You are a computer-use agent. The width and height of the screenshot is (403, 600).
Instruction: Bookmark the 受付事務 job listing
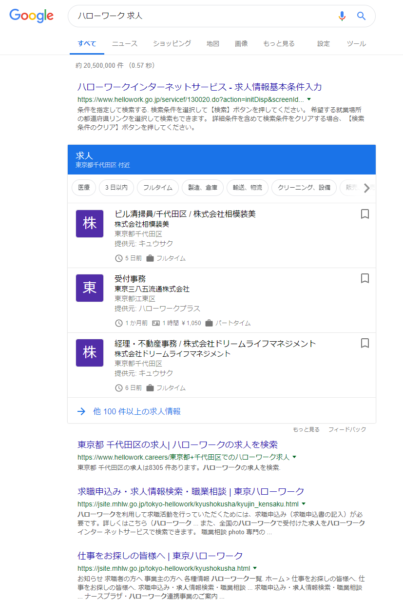coord(365,278)
